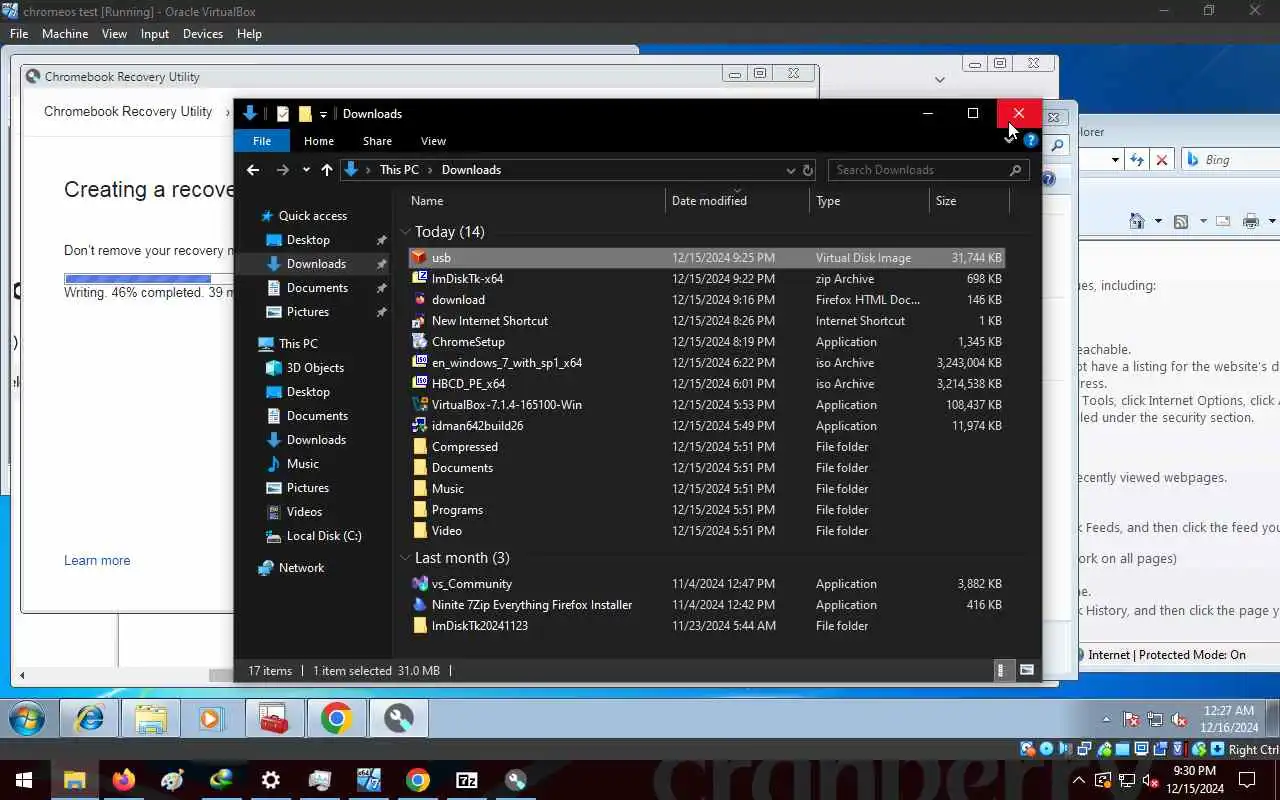Unpin Desktop from Quick access
The image size is (1280, 800).
(x=381, y=240)
